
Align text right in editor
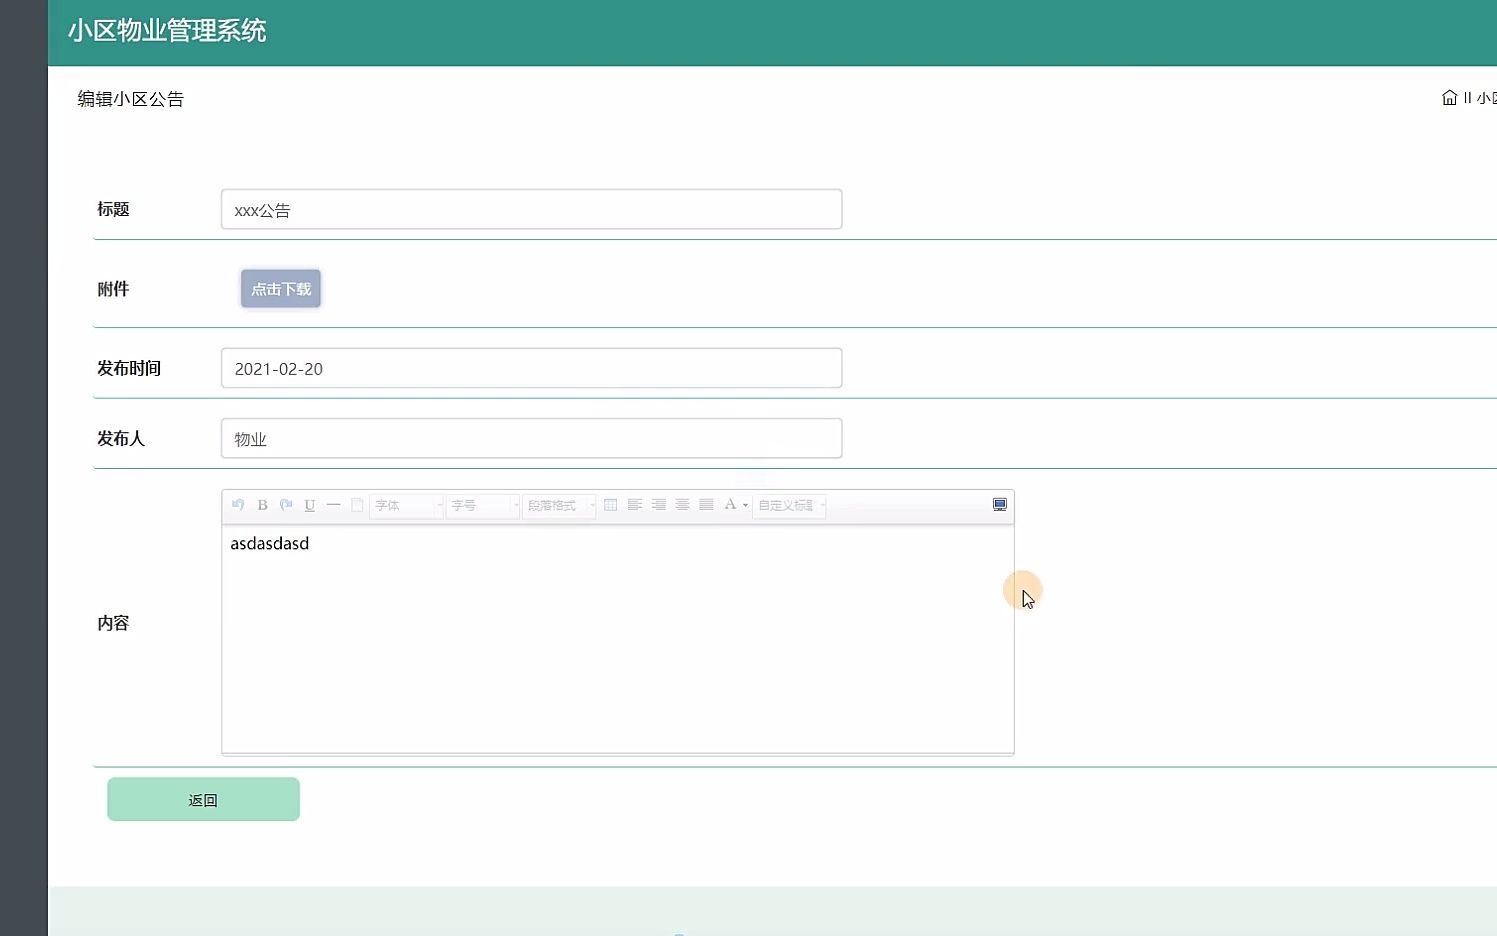(x=658, y=505)
